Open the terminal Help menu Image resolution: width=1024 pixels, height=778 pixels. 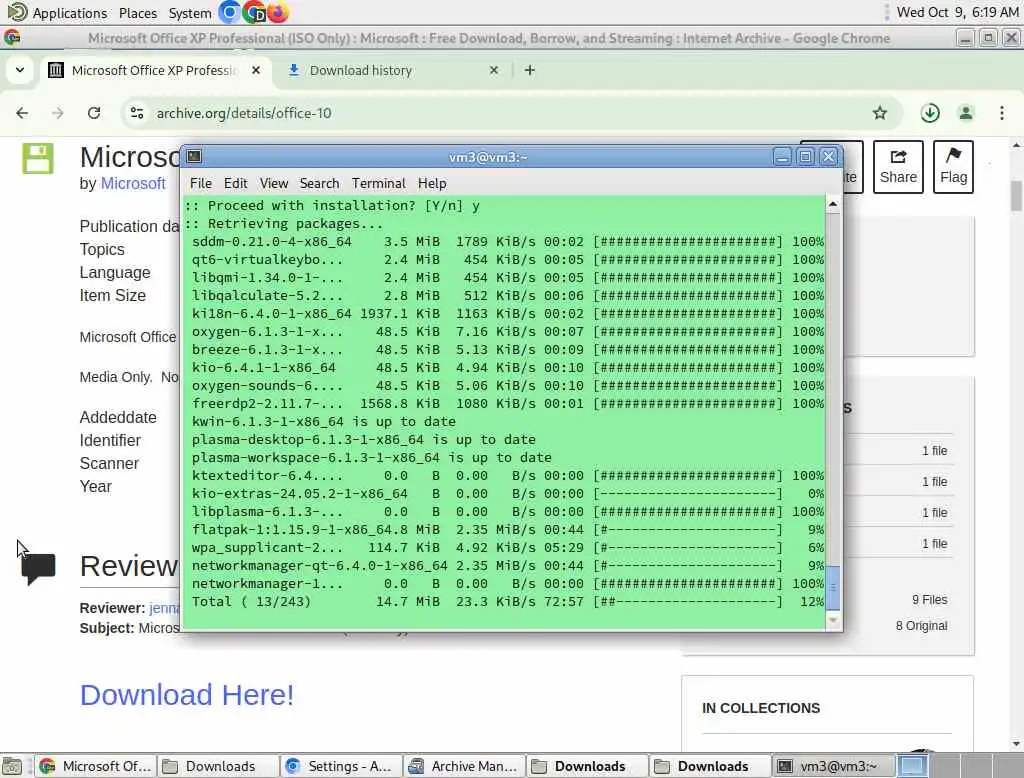(432, 184)
